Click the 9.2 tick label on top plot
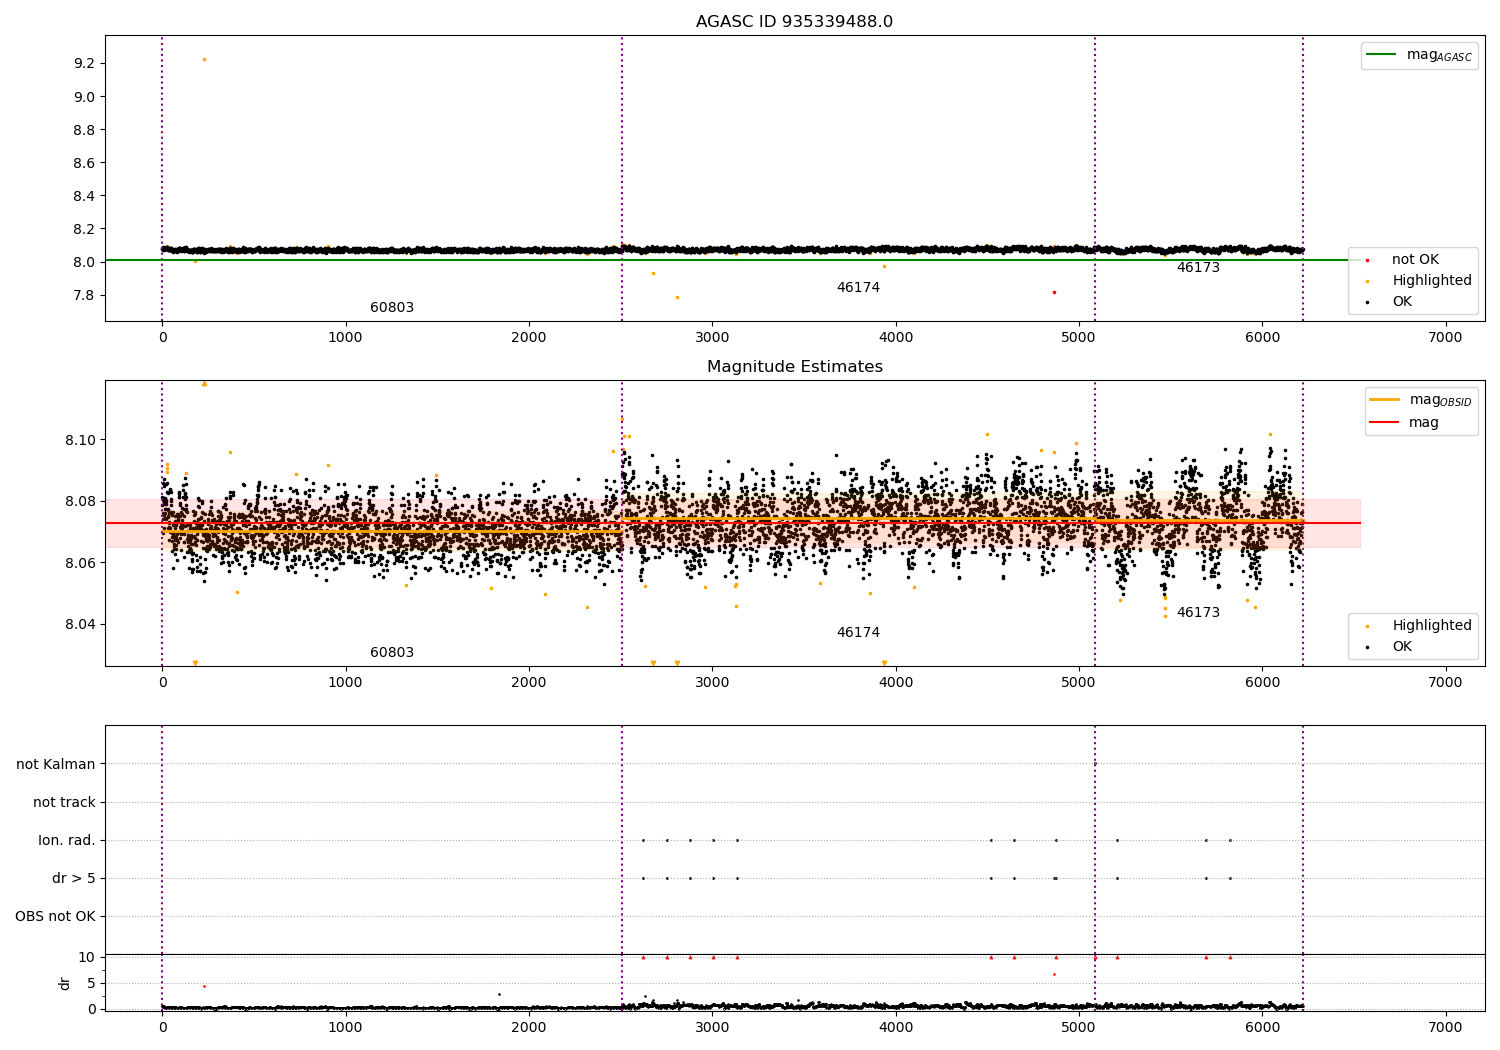 (x=84, y=64)
